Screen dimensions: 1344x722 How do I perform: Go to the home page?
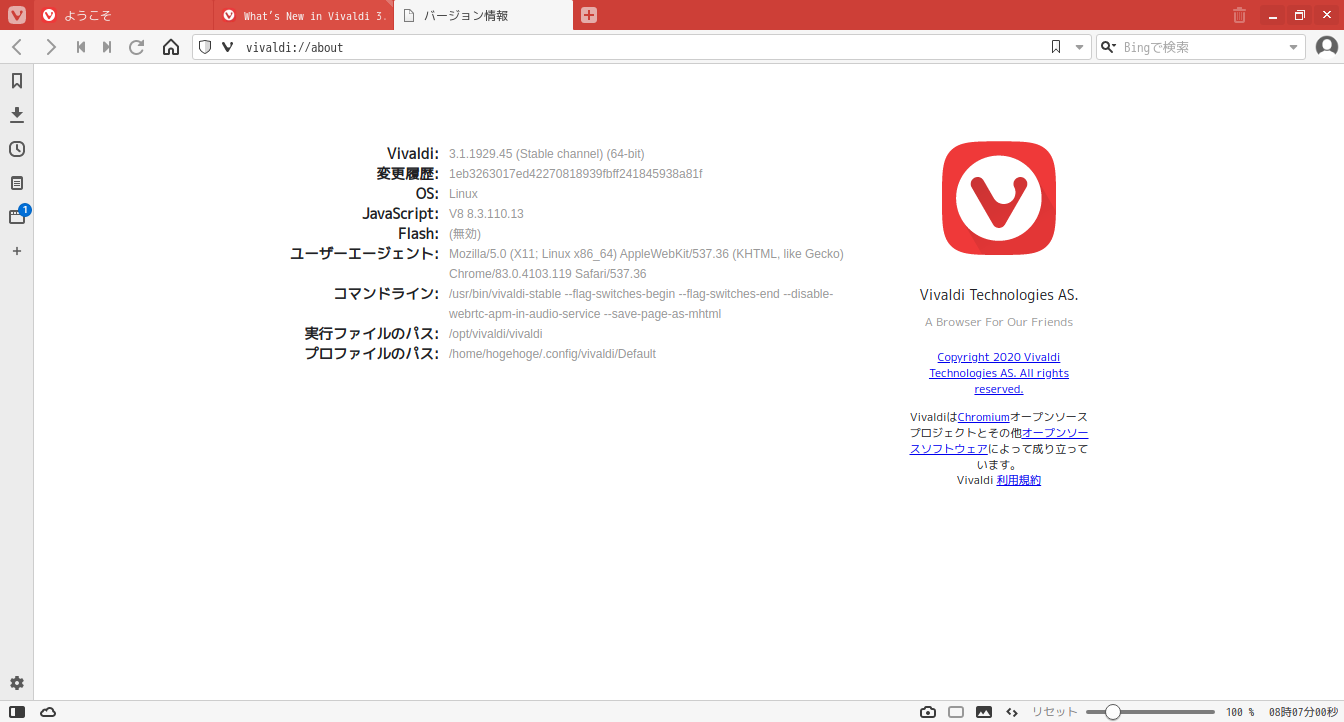pyautogui.click(x=171, y=47)
